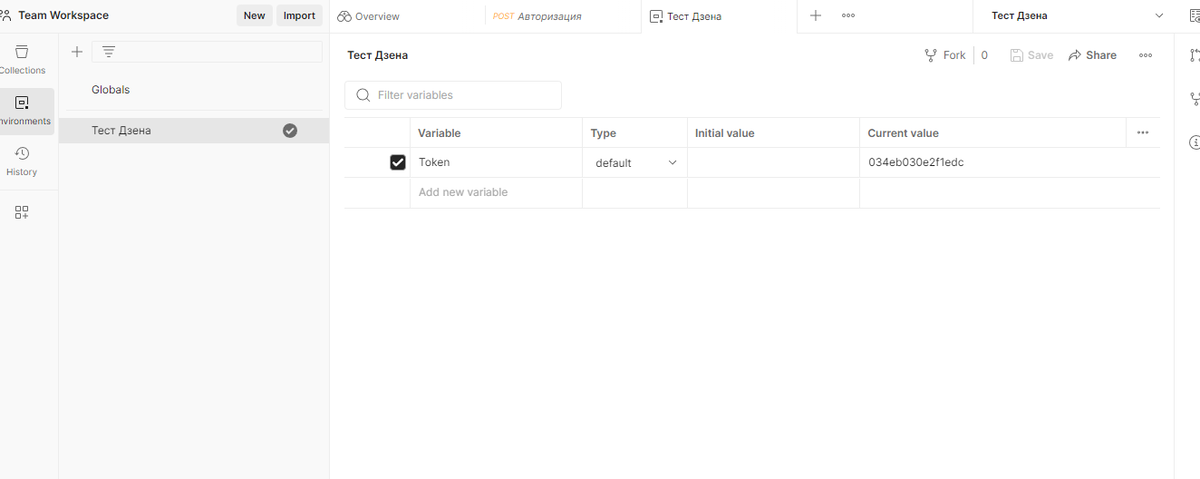Fork the environment
This screenshot has height=479, width=1200.
pos(945,55)
